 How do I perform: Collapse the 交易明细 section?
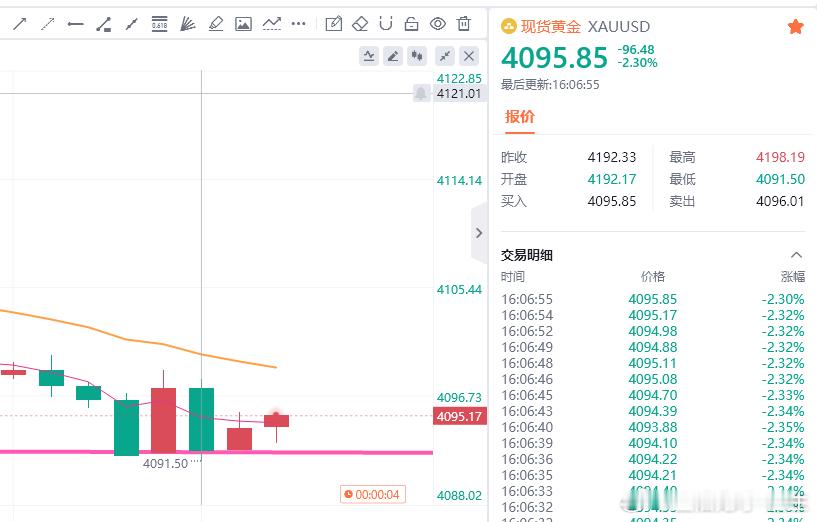(796, 255)
